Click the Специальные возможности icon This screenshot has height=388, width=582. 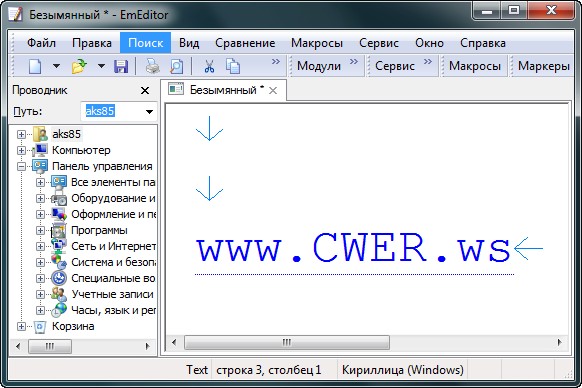[59, 278]
